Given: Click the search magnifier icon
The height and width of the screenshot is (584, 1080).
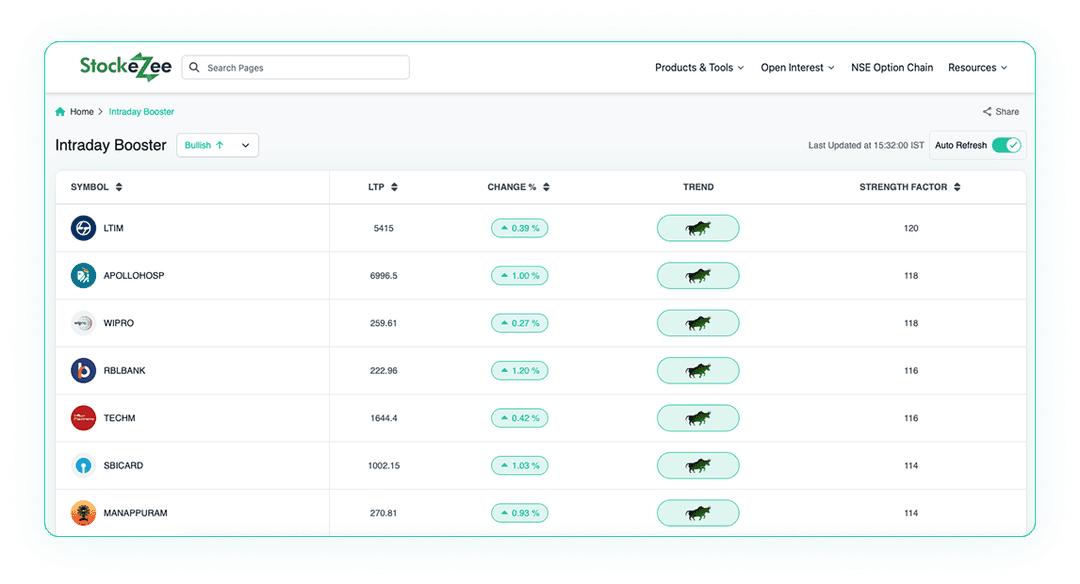Looking at the screenshot, I should tap(194, 67).
